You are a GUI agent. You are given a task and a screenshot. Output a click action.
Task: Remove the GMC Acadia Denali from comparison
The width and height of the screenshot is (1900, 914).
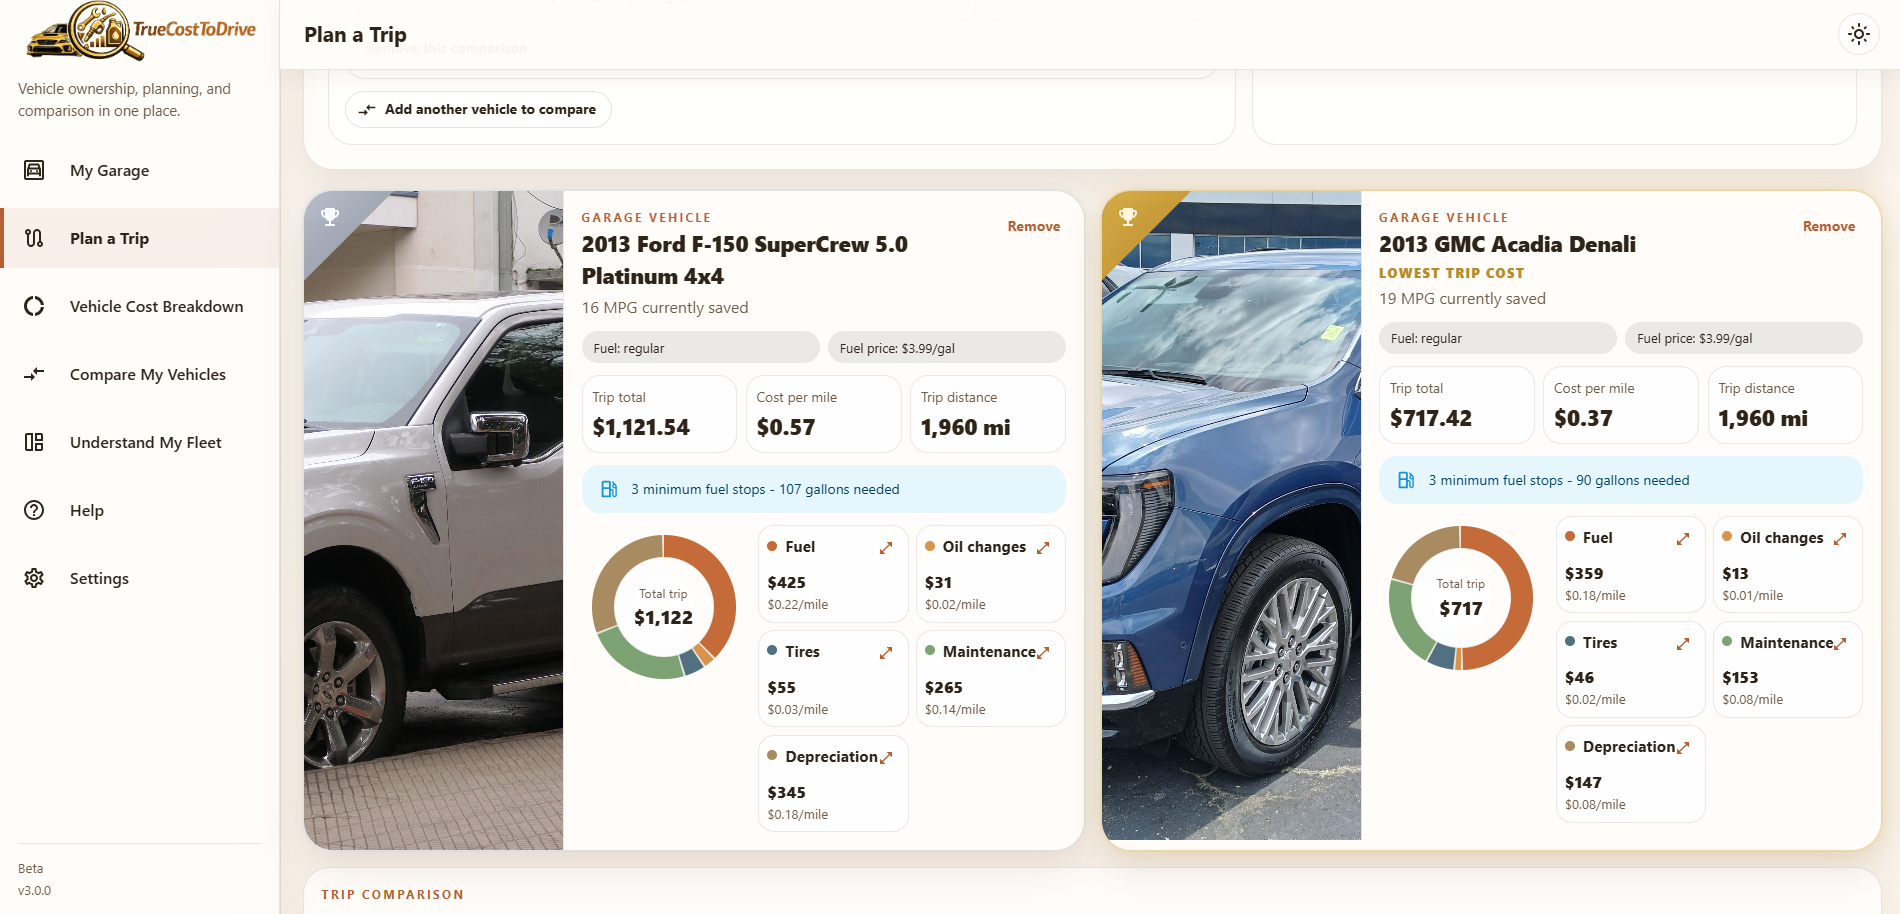click(x=1828, y=226)
